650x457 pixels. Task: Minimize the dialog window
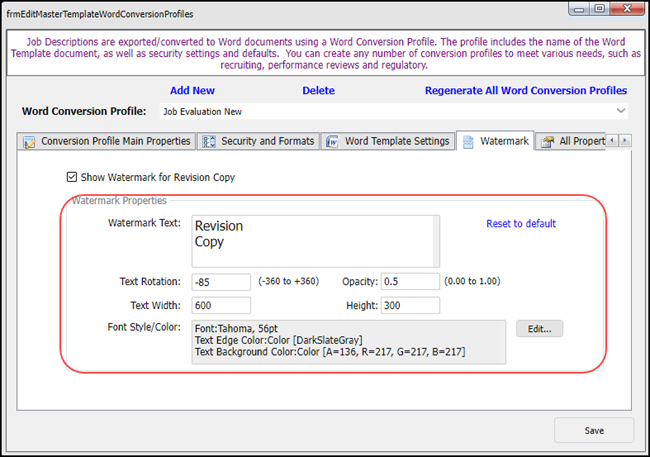(x=579, y=9)
